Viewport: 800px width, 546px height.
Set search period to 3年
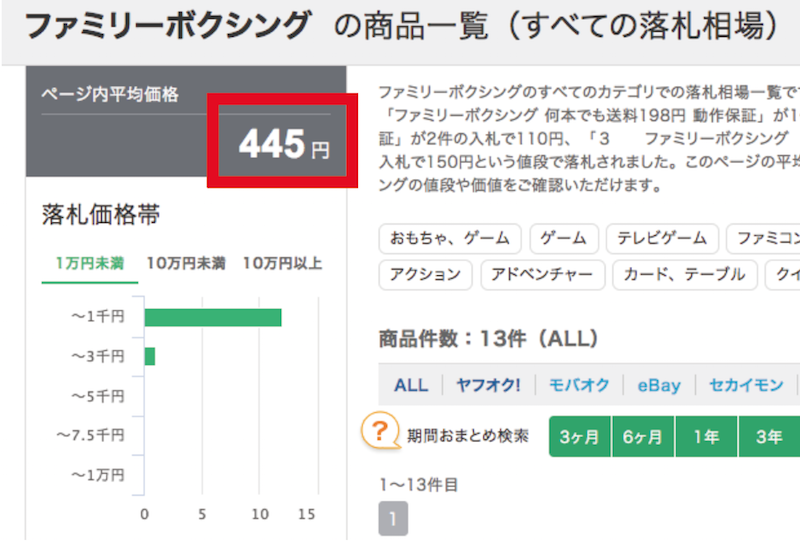click(769, 437)
